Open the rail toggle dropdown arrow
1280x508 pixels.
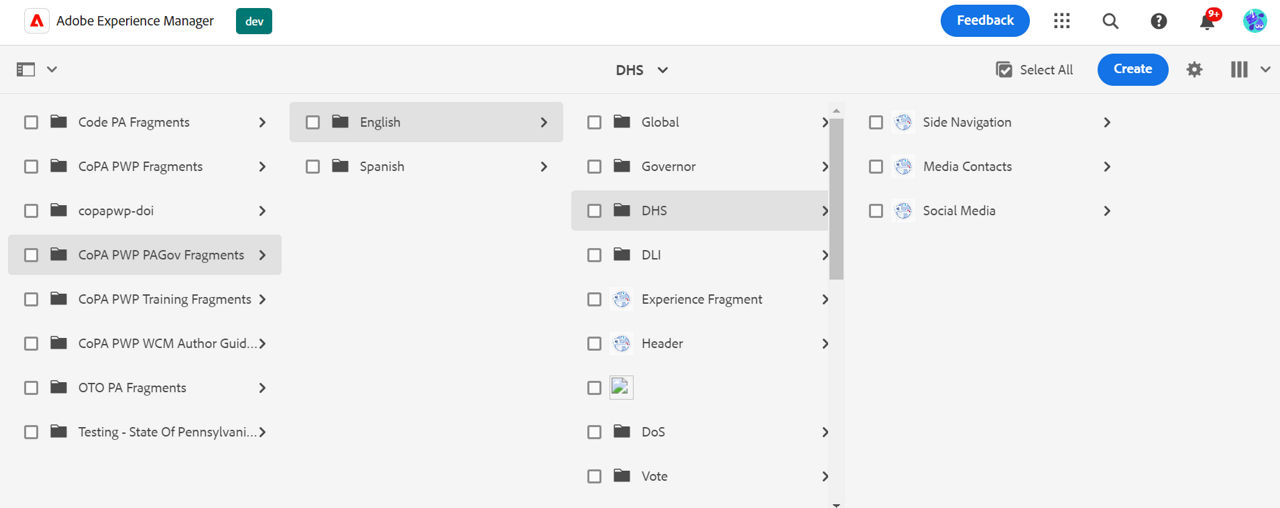52,70
